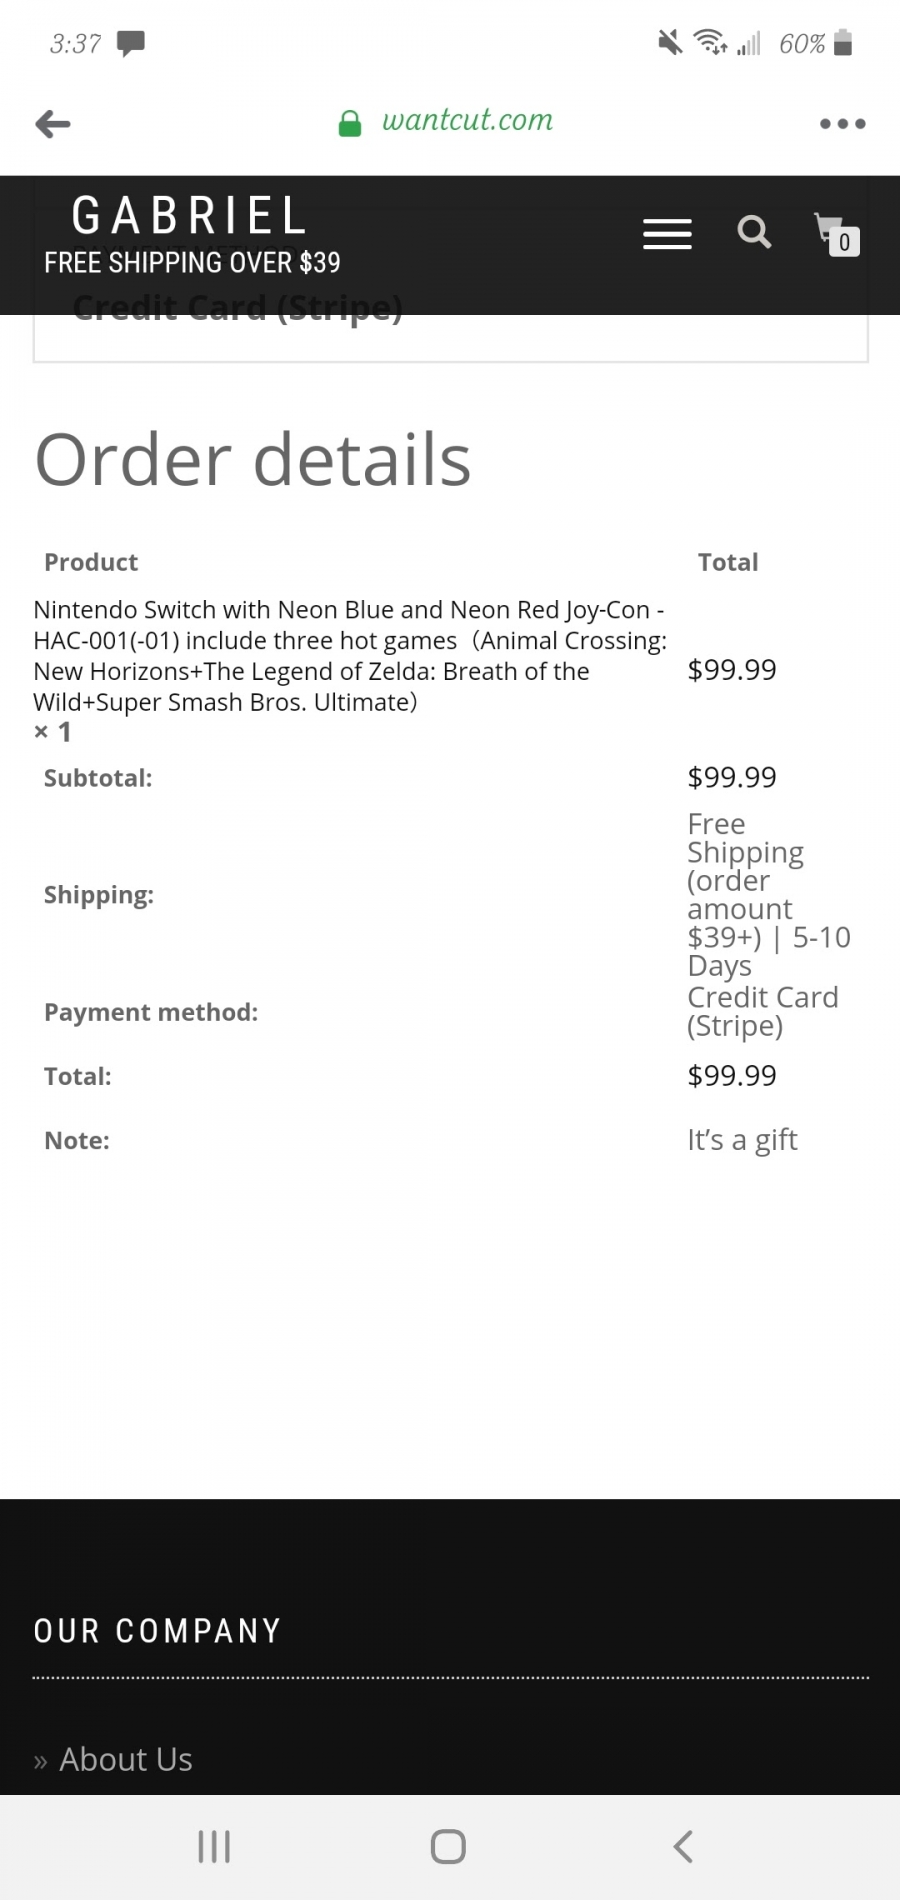Tap the Android back chevron
This screenshot has width=900, height=1900.
pos(683,1846)
